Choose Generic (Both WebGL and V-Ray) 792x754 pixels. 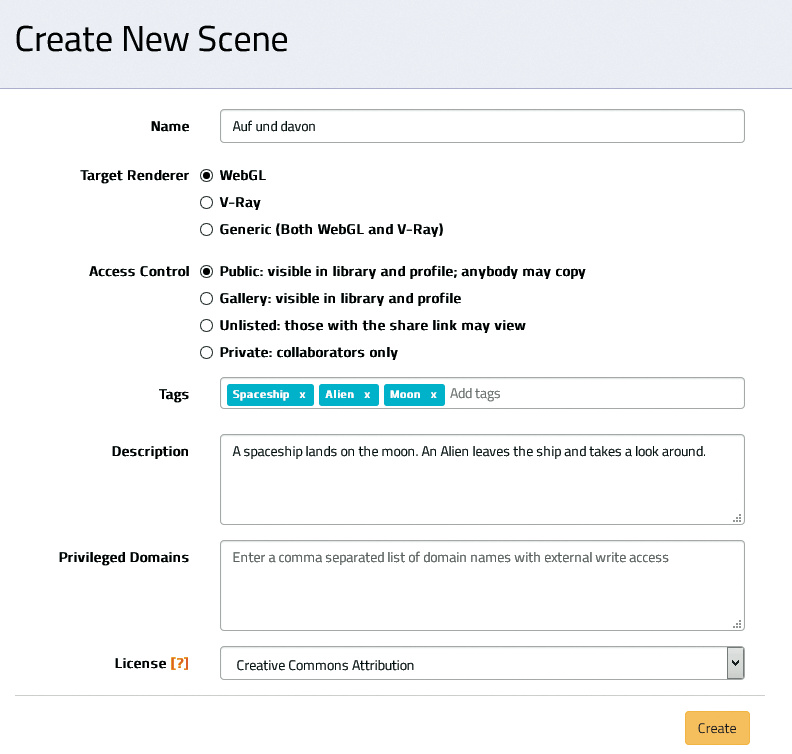click(207, 229)
